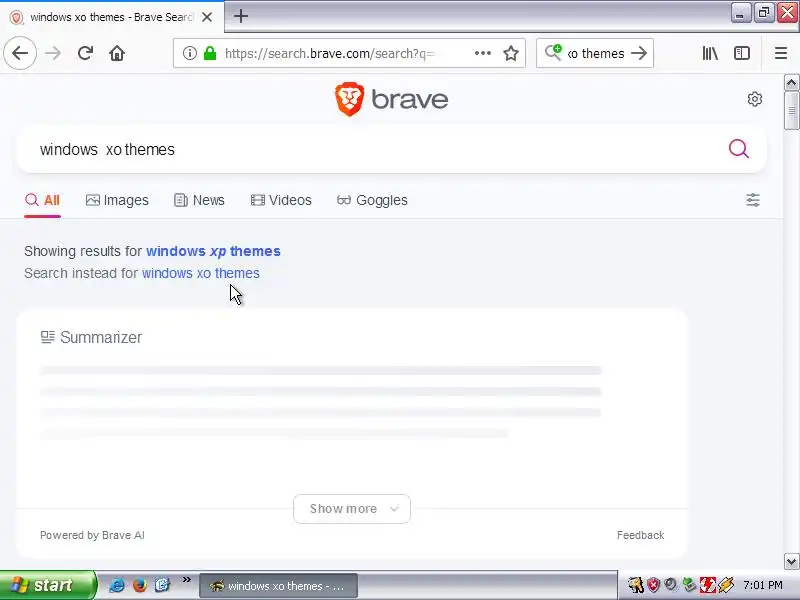Click the system tray clock
Image resolution: width=800 pixels, height=600 pixels.
[x=763, y=585]
